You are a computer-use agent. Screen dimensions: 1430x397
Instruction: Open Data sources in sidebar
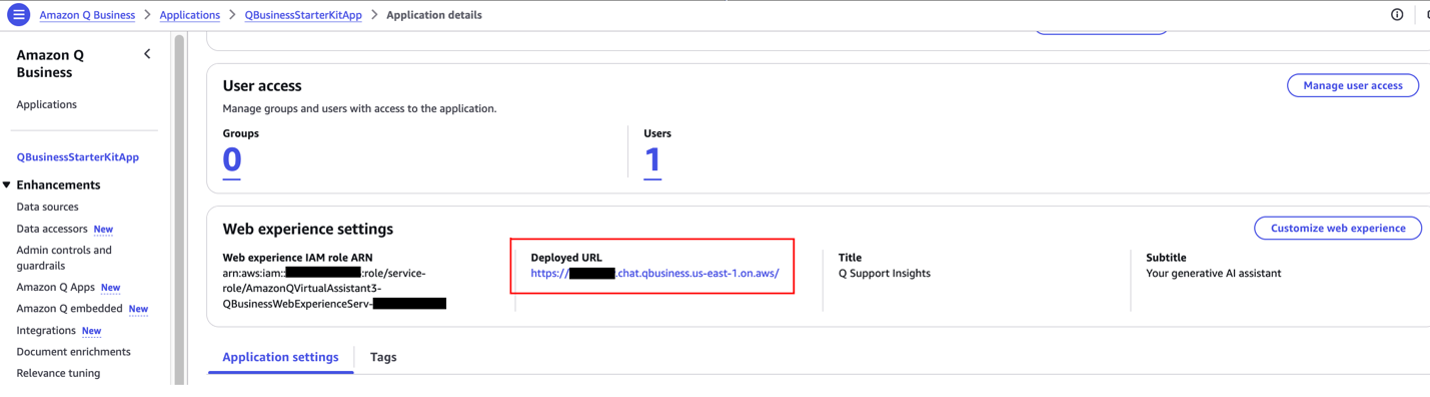[48, 207]
